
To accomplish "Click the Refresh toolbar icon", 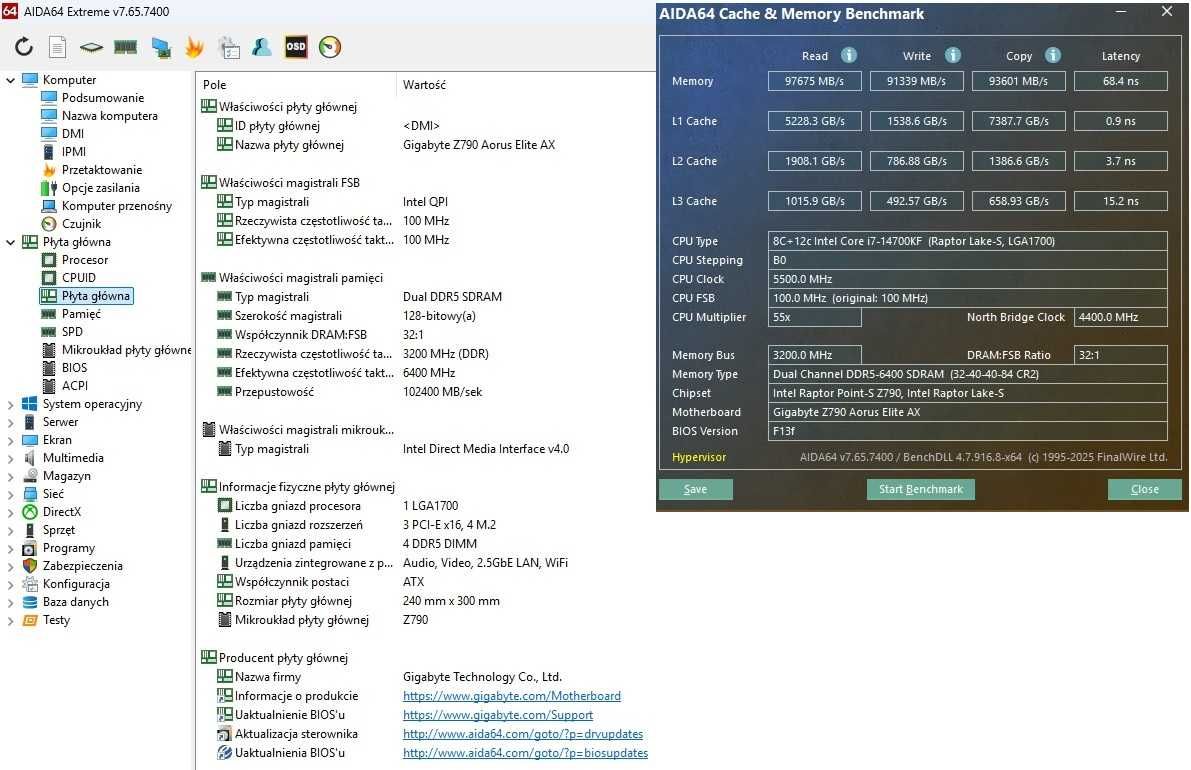I will tap(24, 47).
